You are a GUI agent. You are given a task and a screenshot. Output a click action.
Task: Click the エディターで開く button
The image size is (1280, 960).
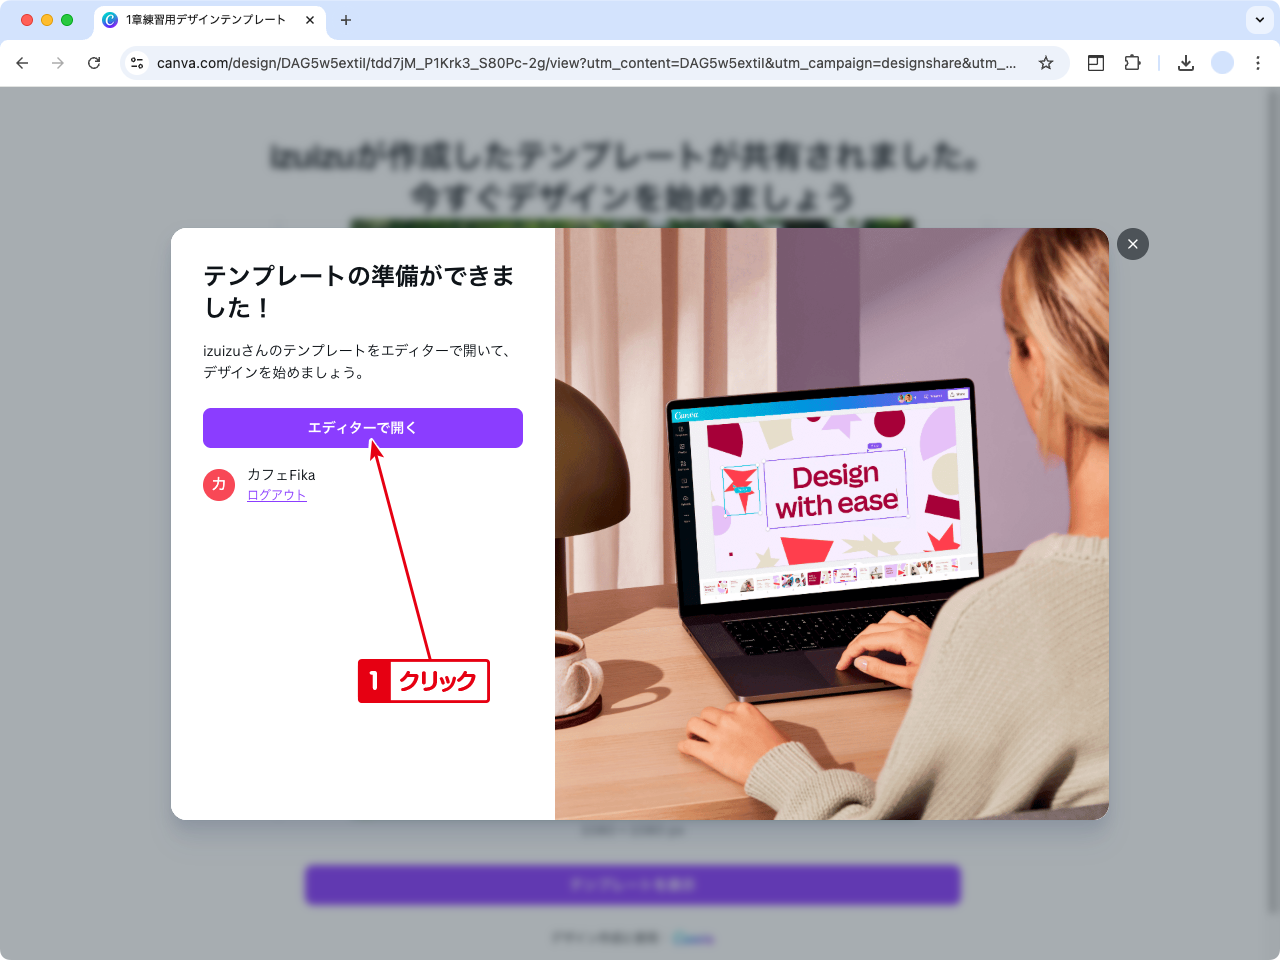tap(362, 428)
